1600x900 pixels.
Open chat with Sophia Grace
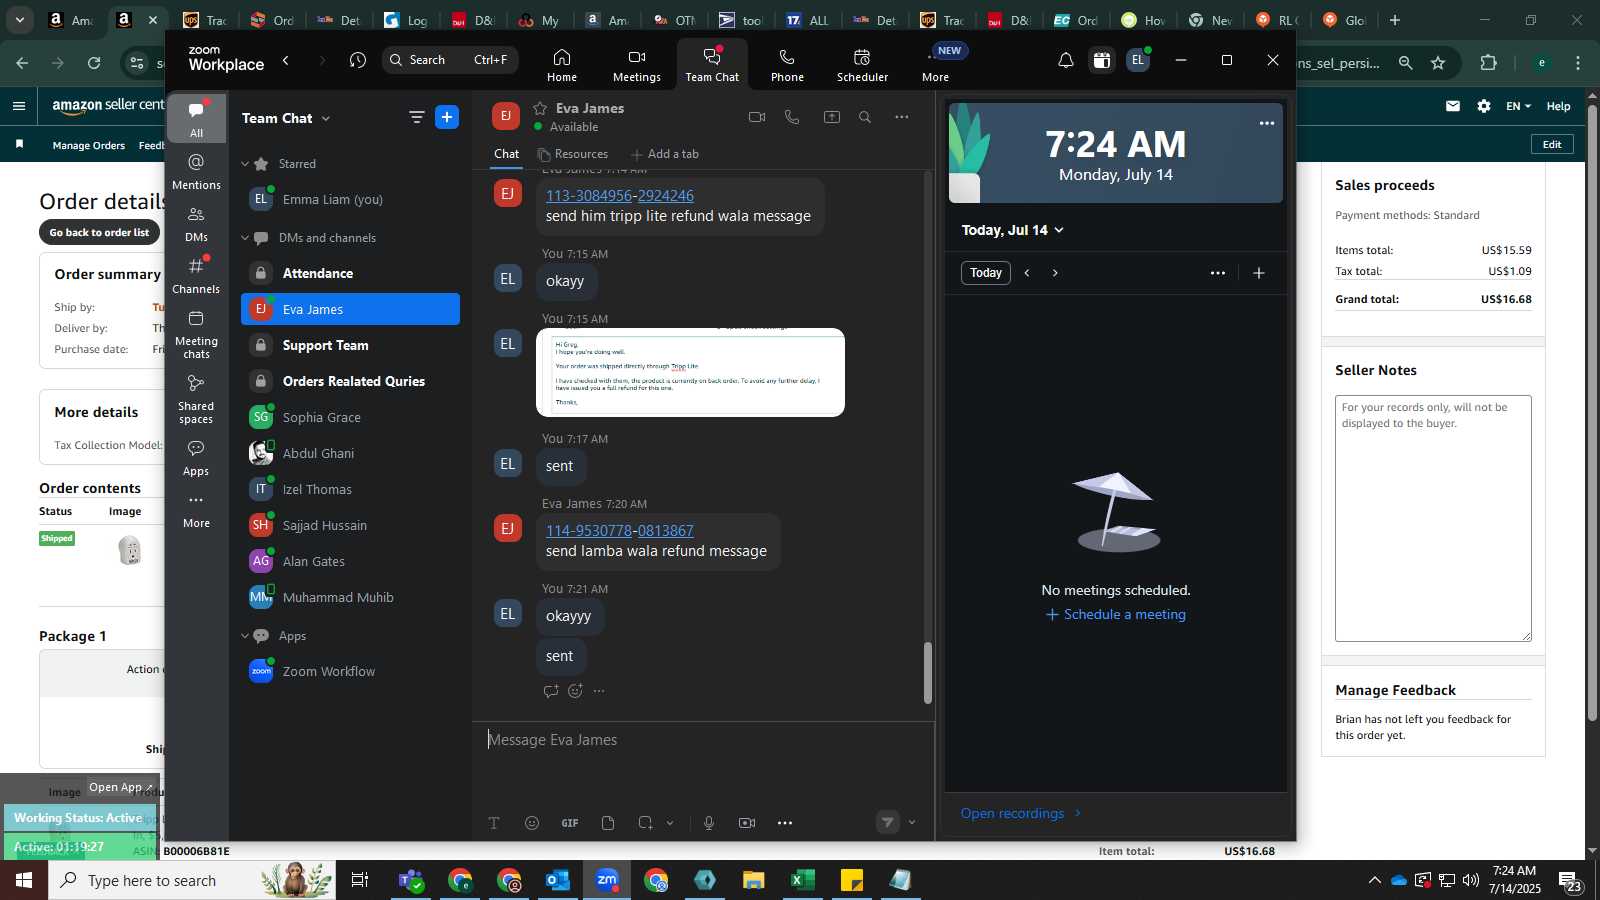pyautogui.click(x=350, y=417)
